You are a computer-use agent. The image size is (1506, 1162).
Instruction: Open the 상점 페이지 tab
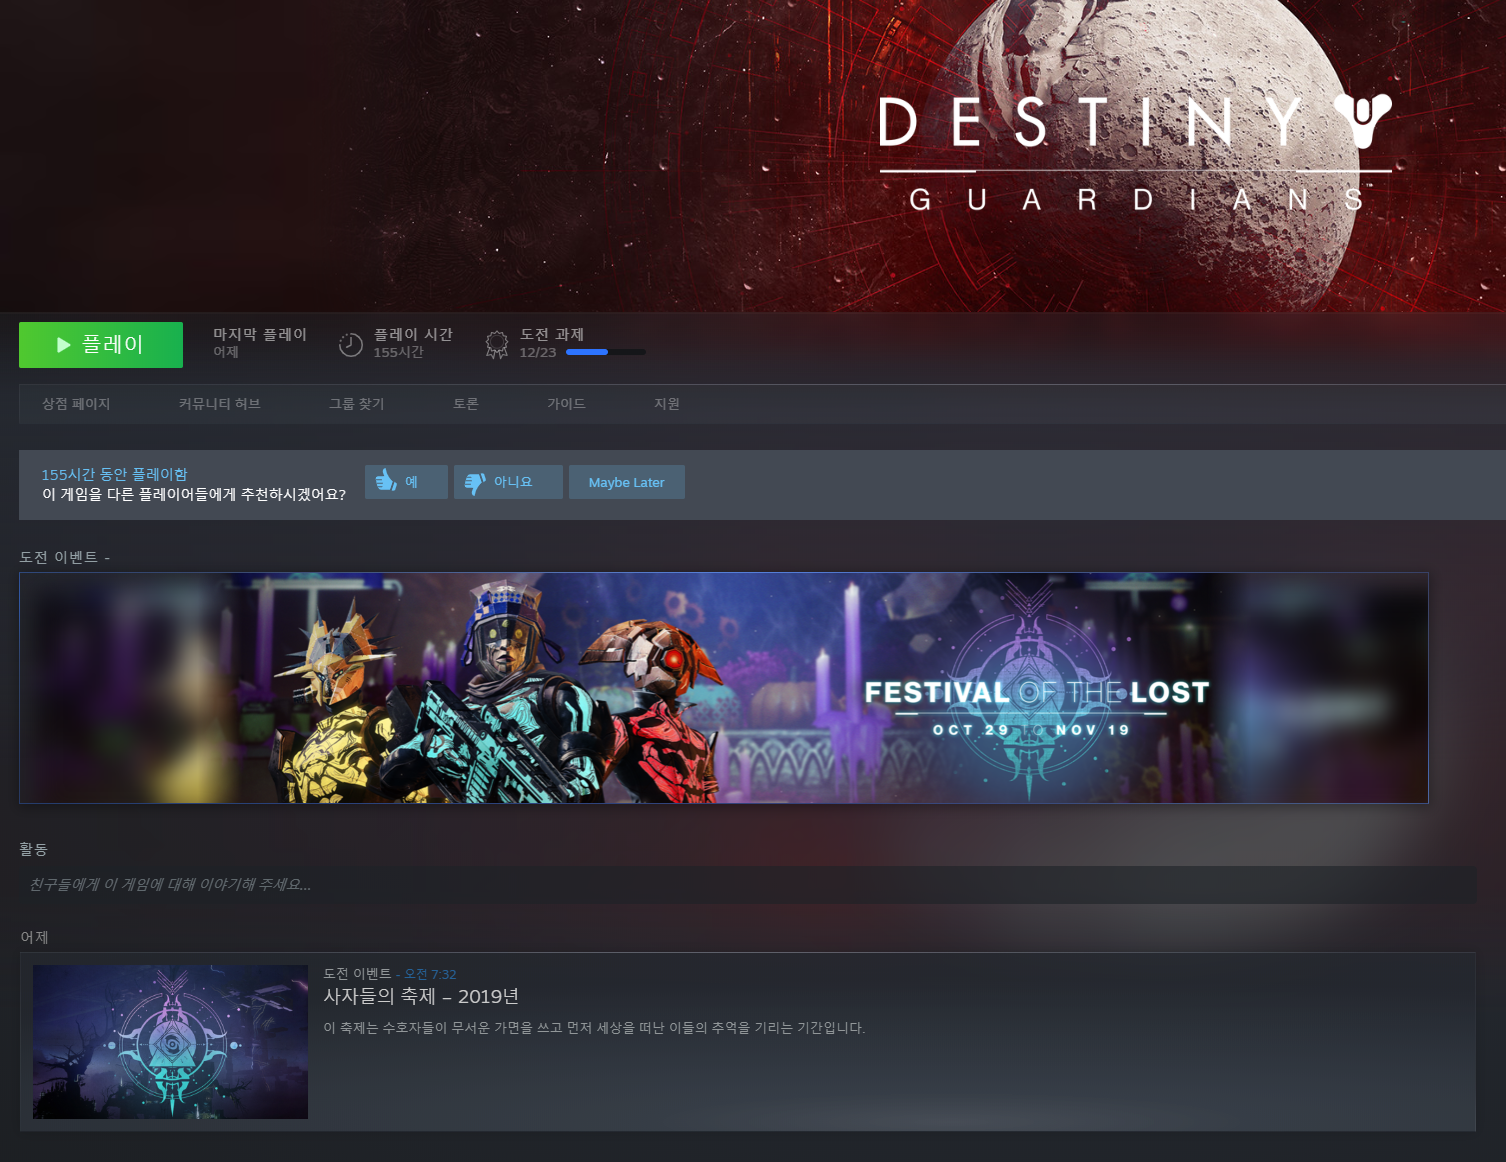[x=76, y=404]
